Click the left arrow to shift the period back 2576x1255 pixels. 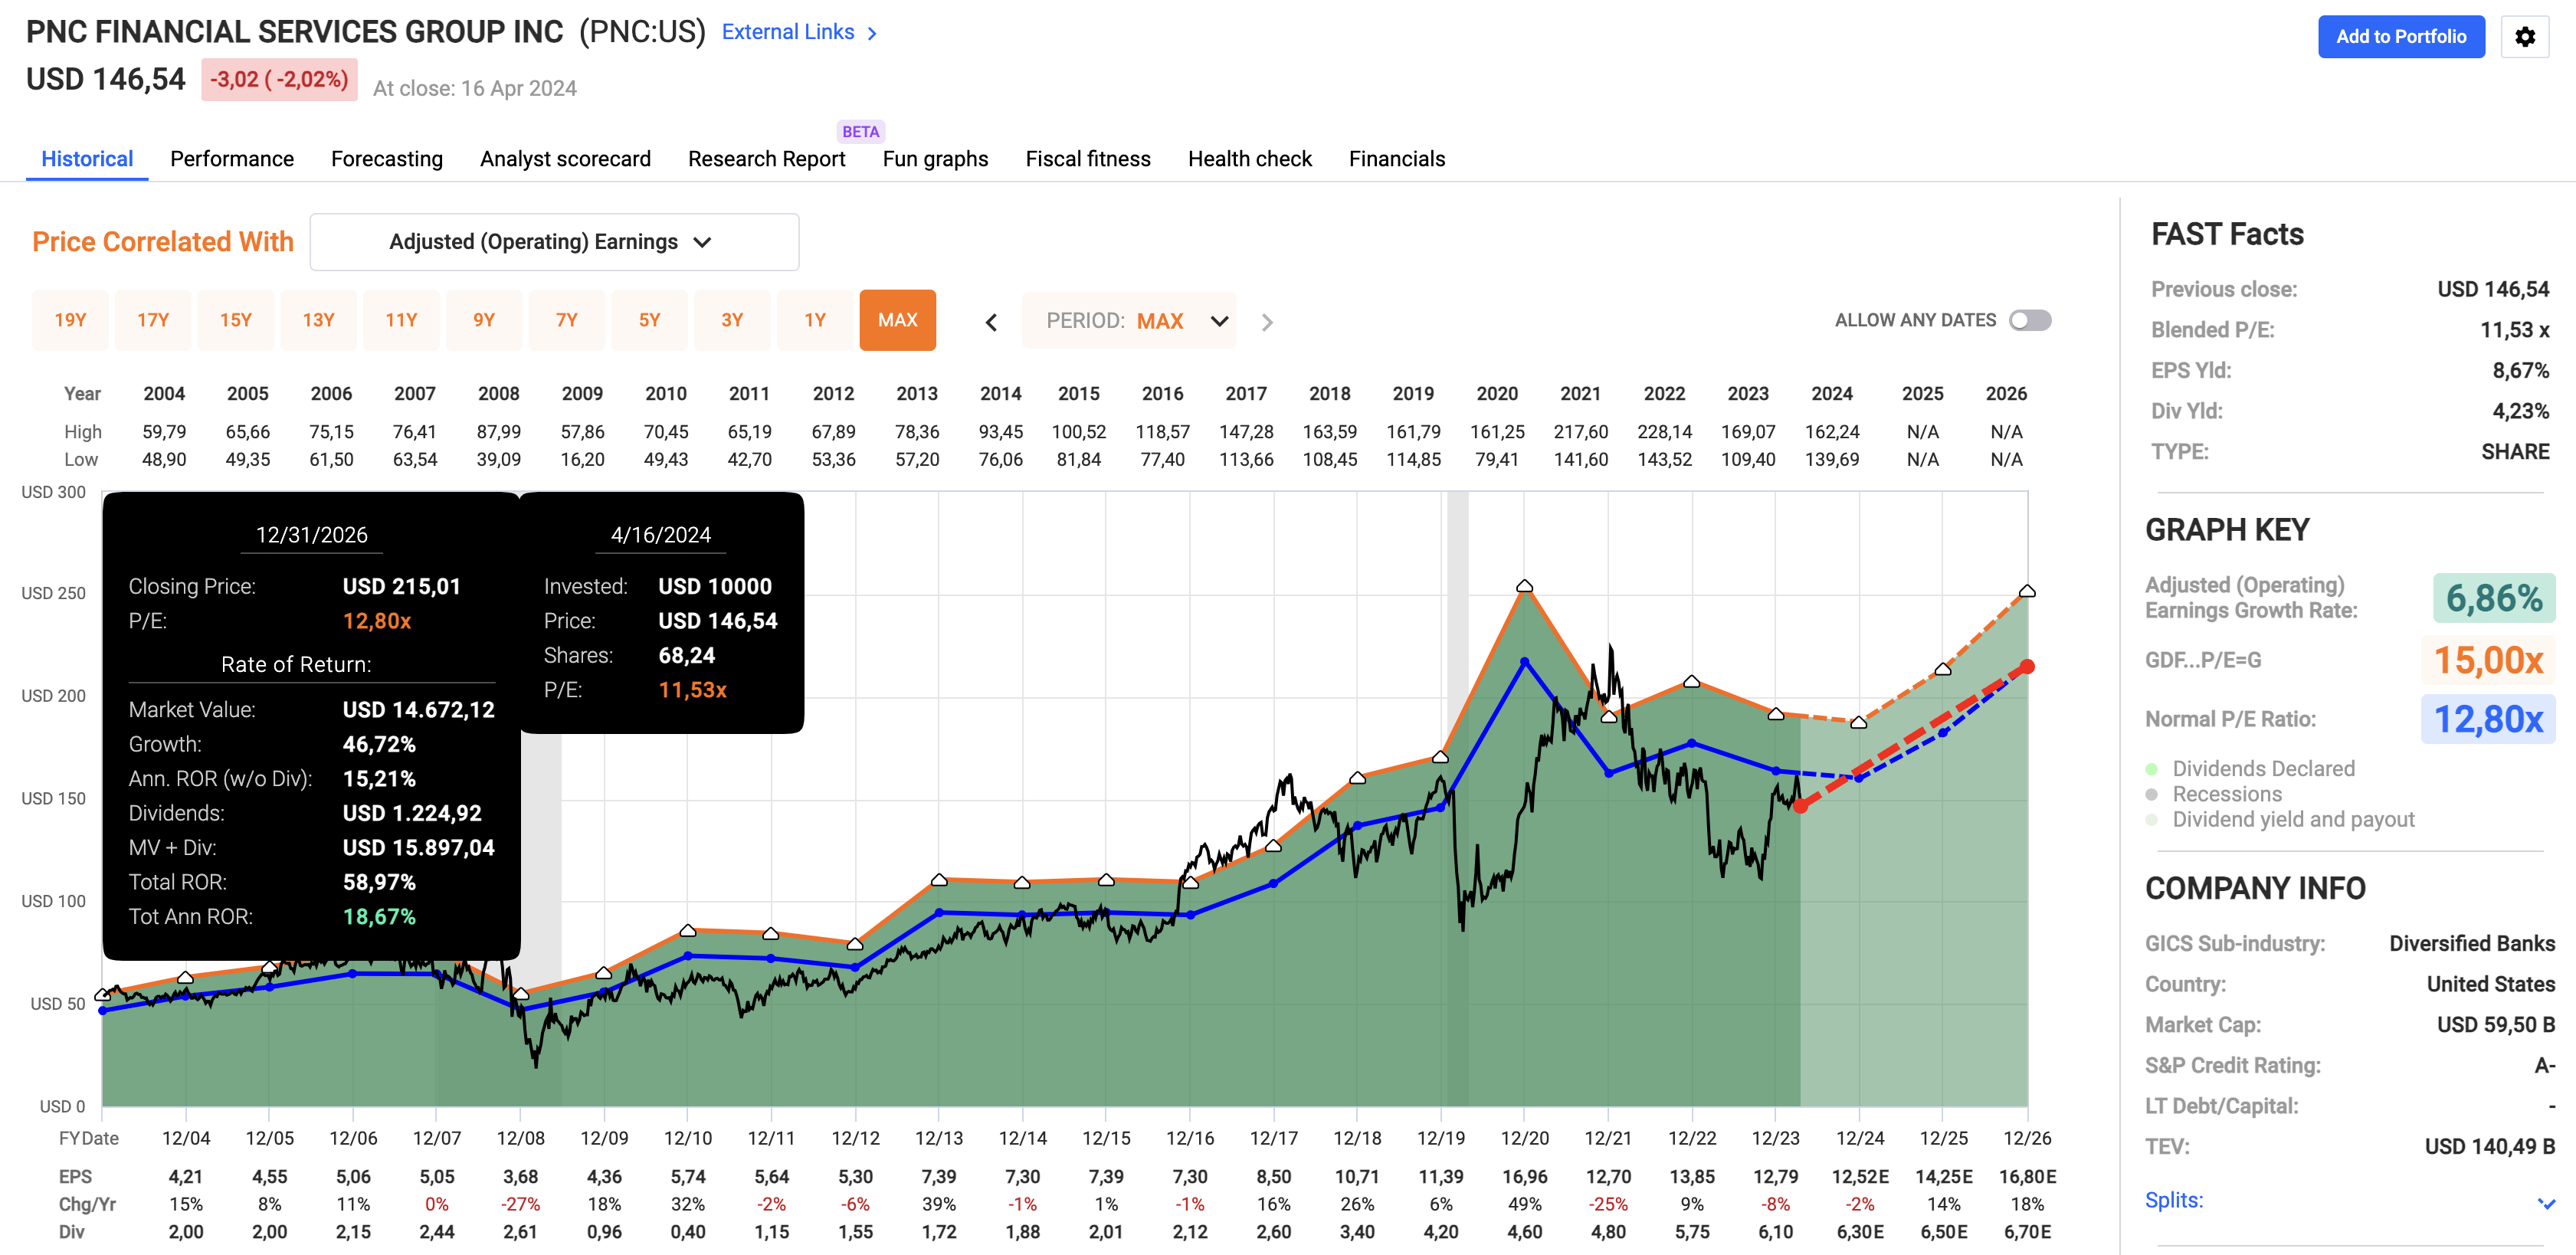991,322
